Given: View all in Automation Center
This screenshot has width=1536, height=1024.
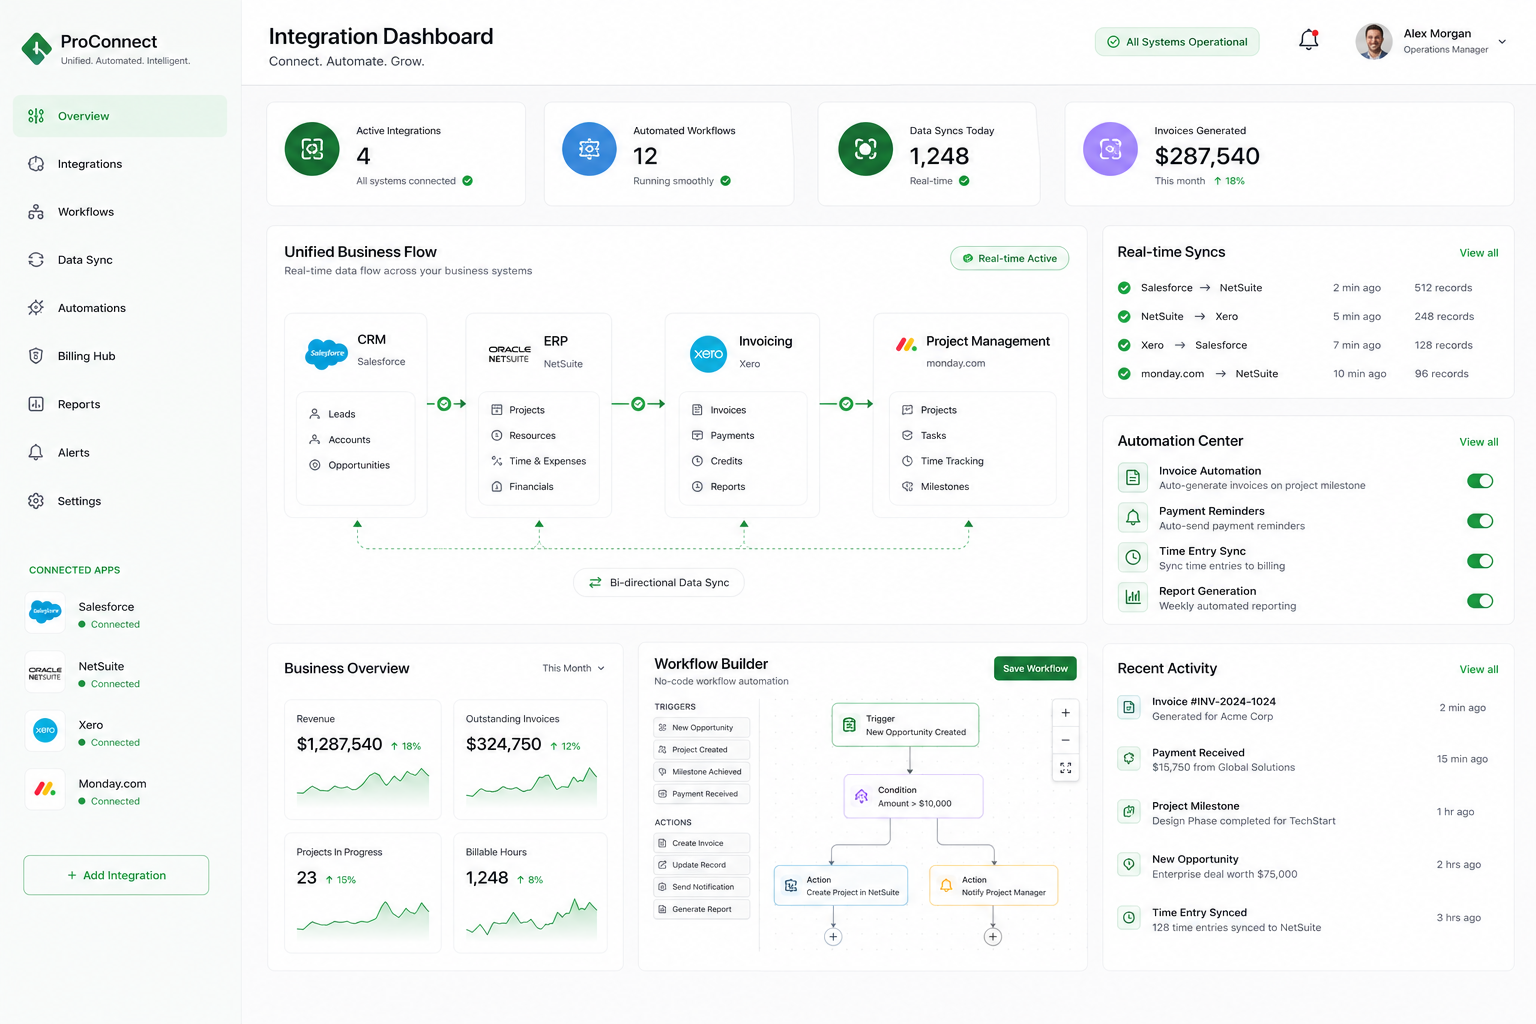Looking at the screenshot, I should 1479,442.
